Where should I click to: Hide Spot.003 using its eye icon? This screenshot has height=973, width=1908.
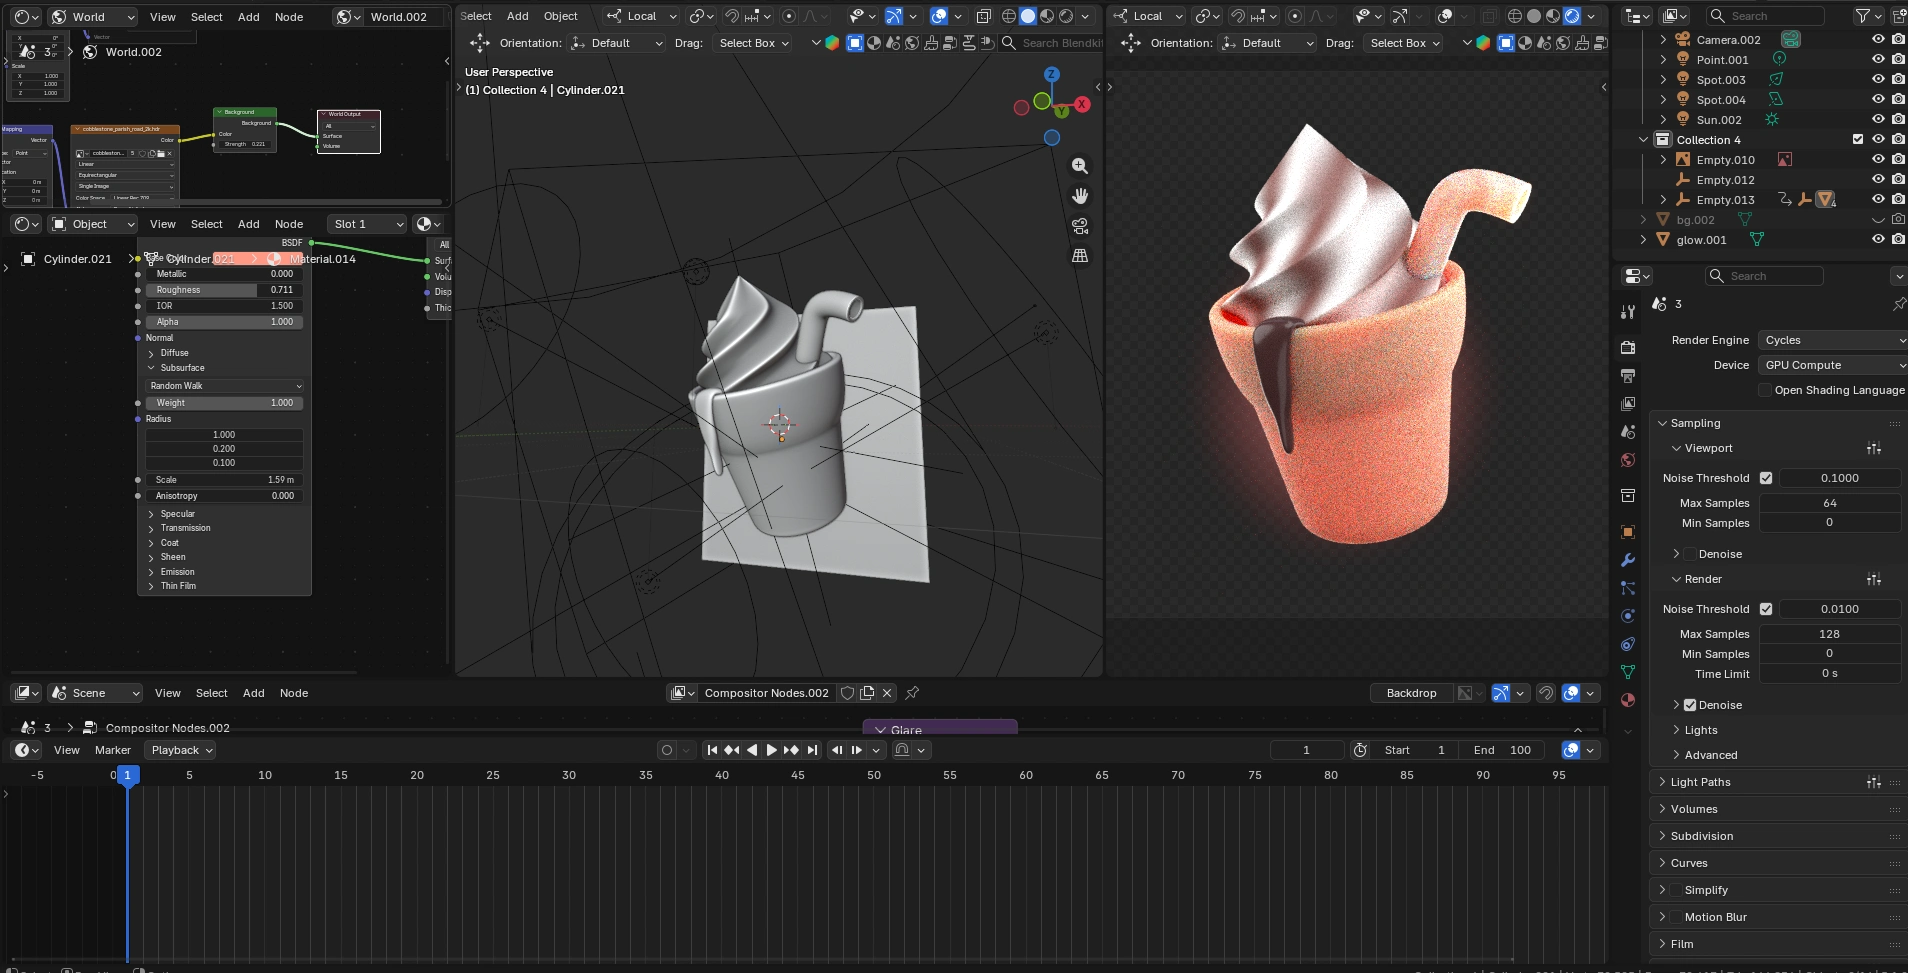click(x=1878, y=80)
